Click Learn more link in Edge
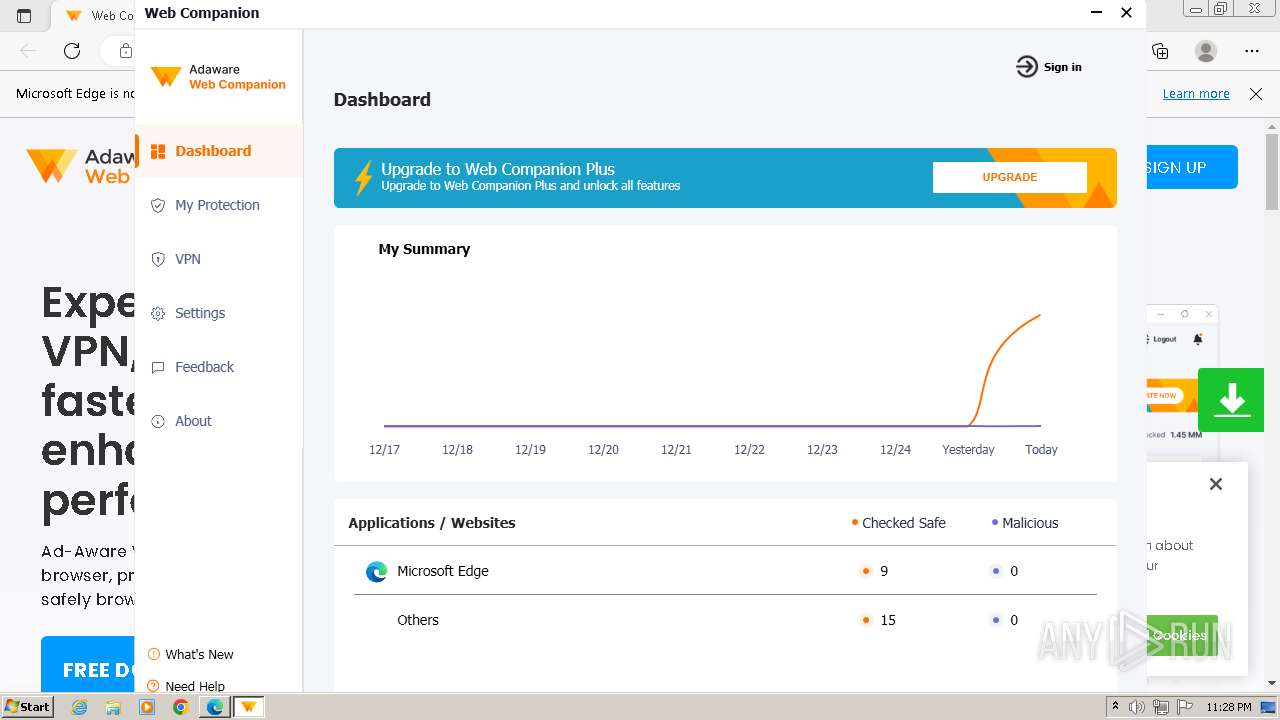This screenshot has width=1280, height=720. coord(1196,93)
